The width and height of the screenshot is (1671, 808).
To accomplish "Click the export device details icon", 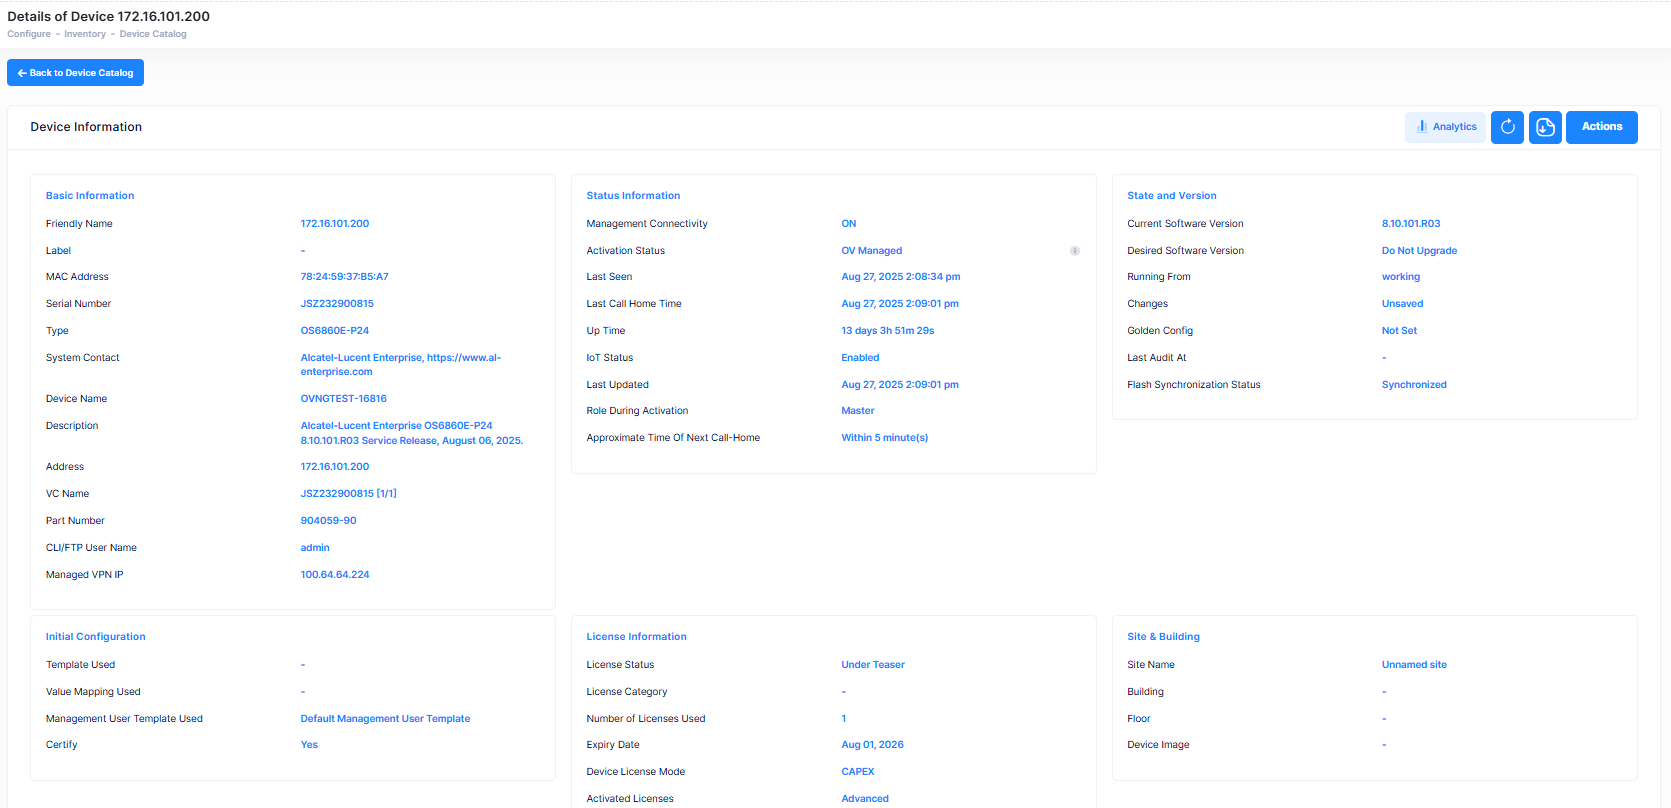I will pyautogui.click(x=1545, y=127).
